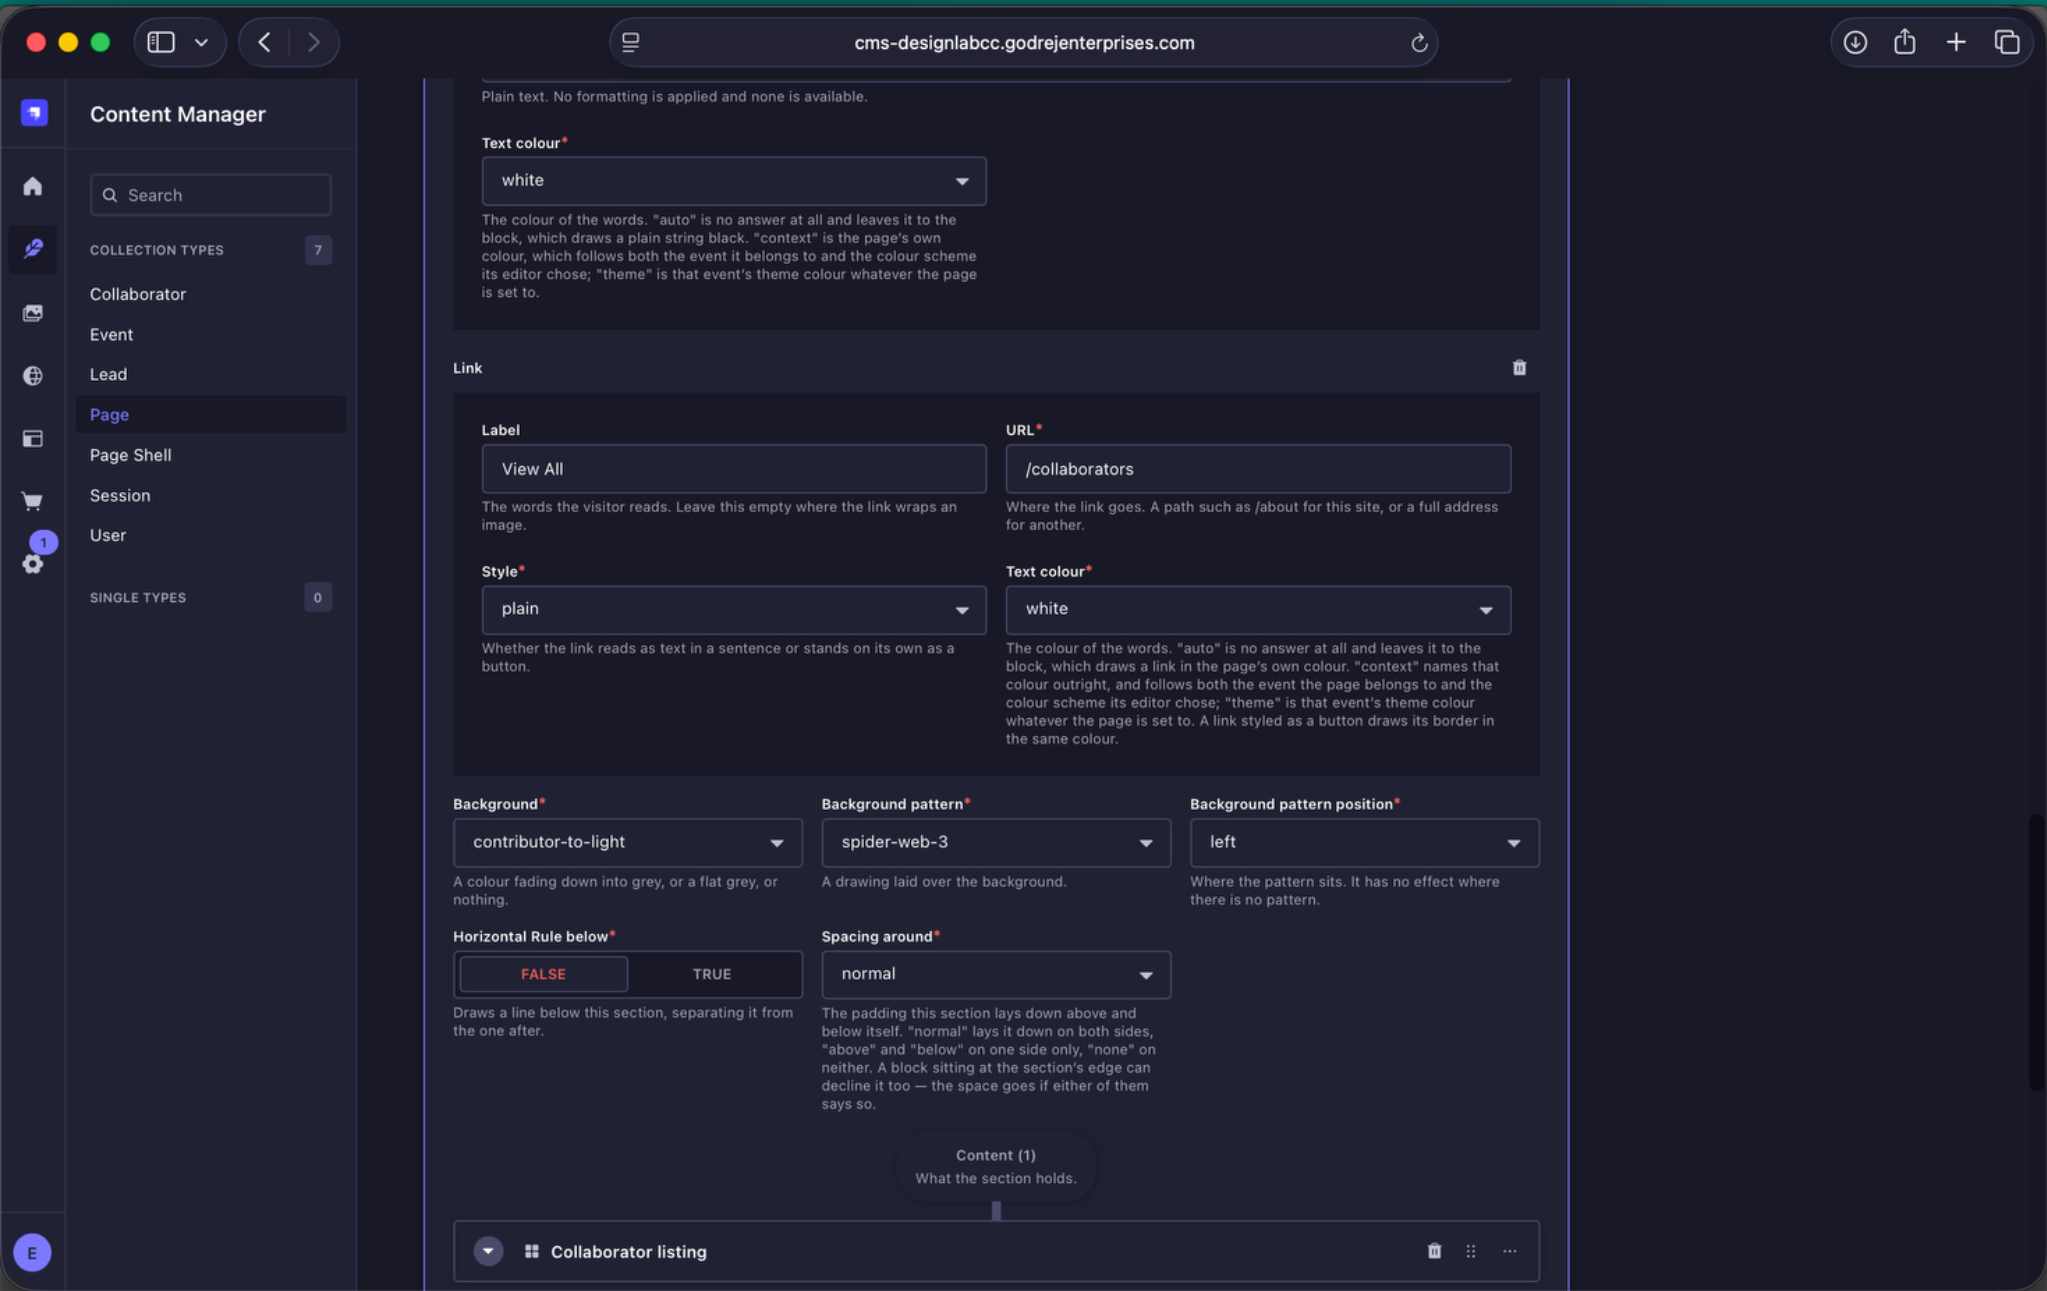The width and height of the screenshot is (2047, 1291).
Task: Toggle Safari sidebar button
Action: 161,42
